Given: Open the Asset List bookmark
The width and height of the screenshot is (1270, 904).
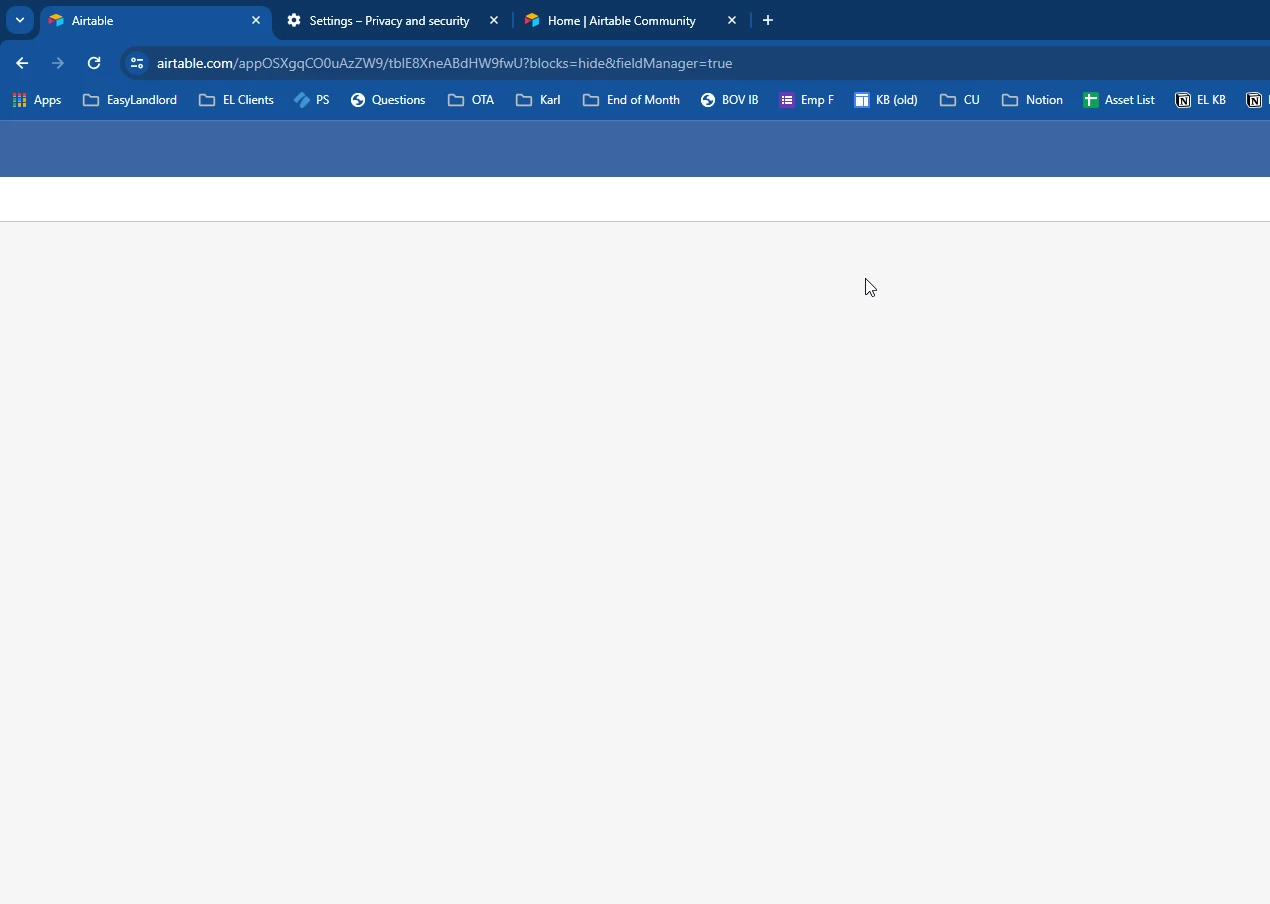Looking at the screenshot, I should pyautogui.click(x=1119, y=100).
